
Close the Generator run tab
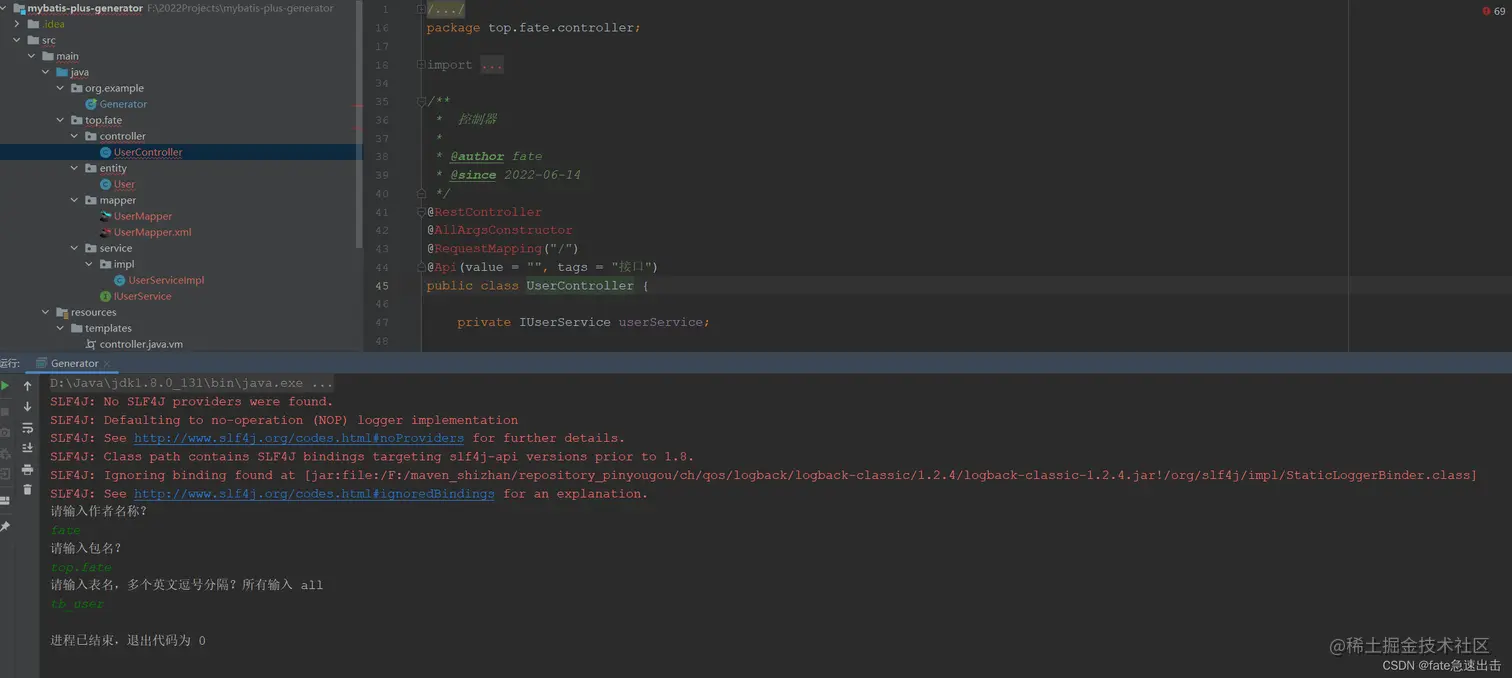[x=107, y=363]
